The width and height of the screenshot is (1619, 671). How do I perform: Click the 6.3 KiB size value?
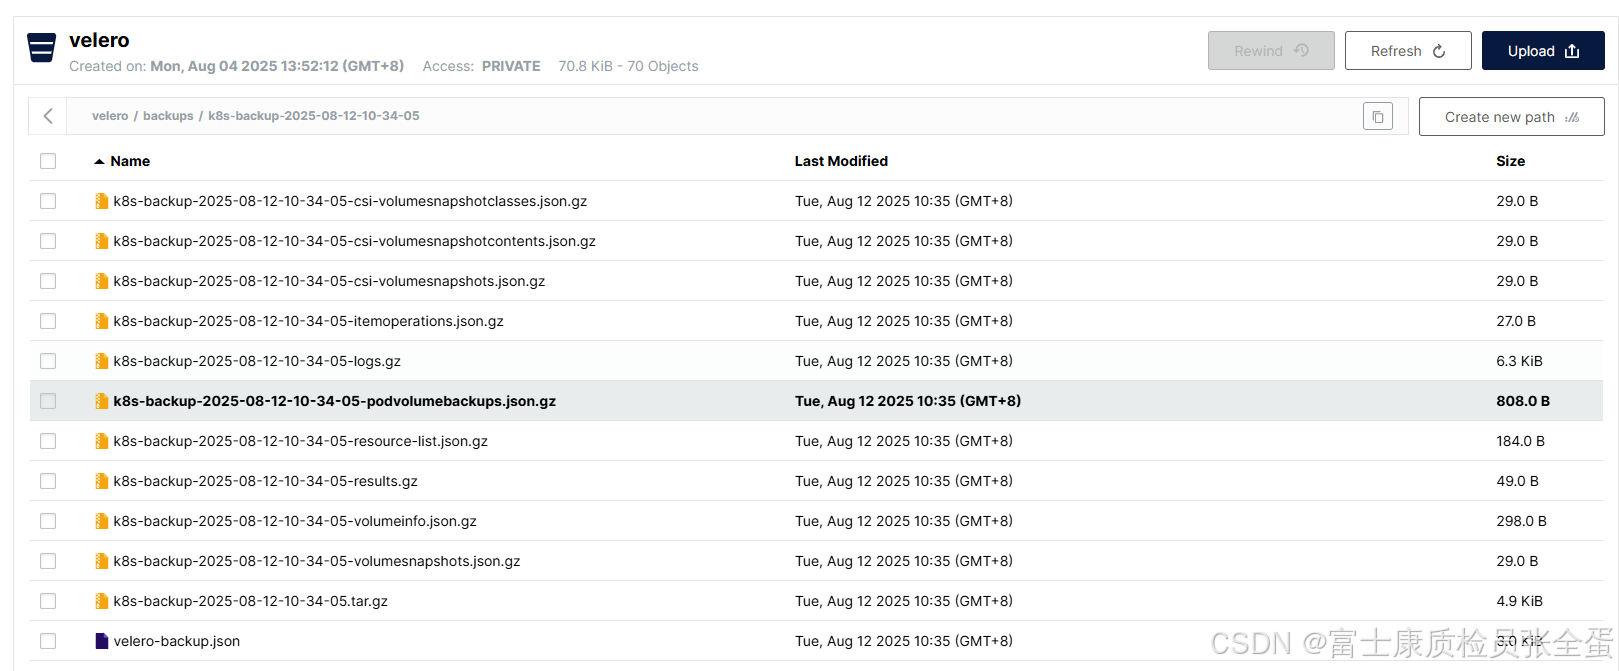(1519, 361)
